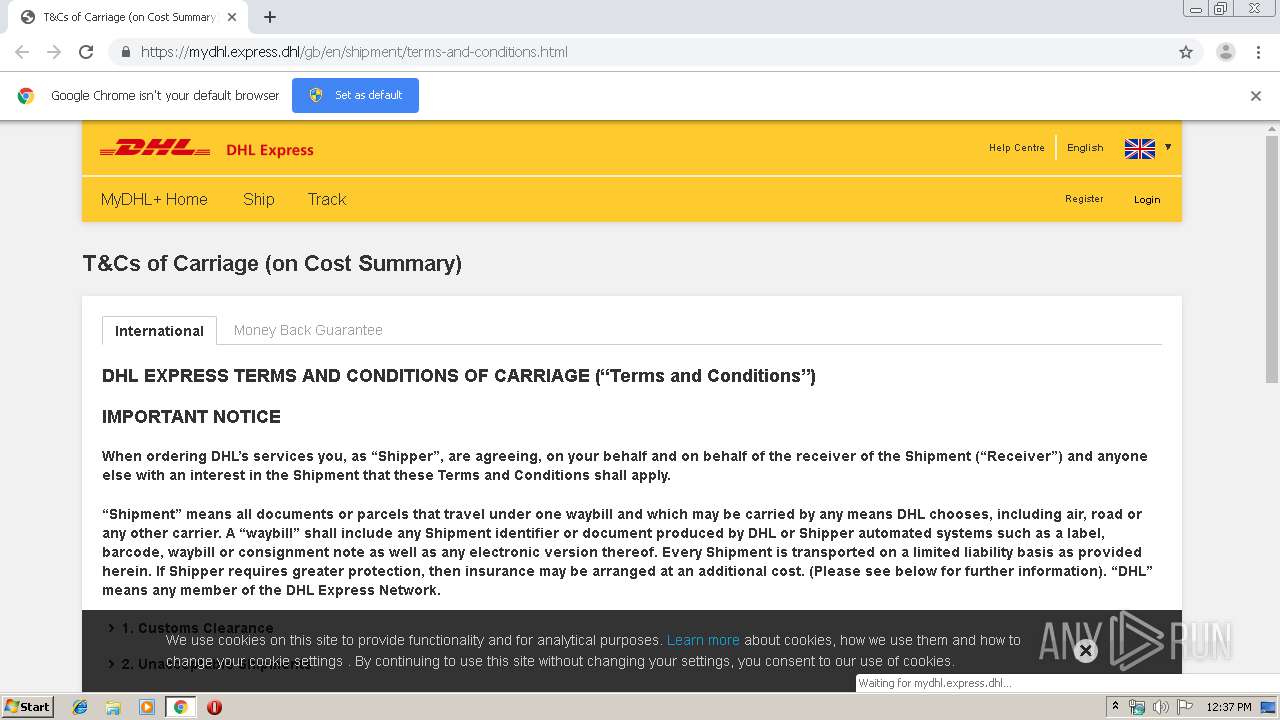Close the T&Cs of Carriage tab
The width and height of the screenshot is (1280, 720).
232,17
